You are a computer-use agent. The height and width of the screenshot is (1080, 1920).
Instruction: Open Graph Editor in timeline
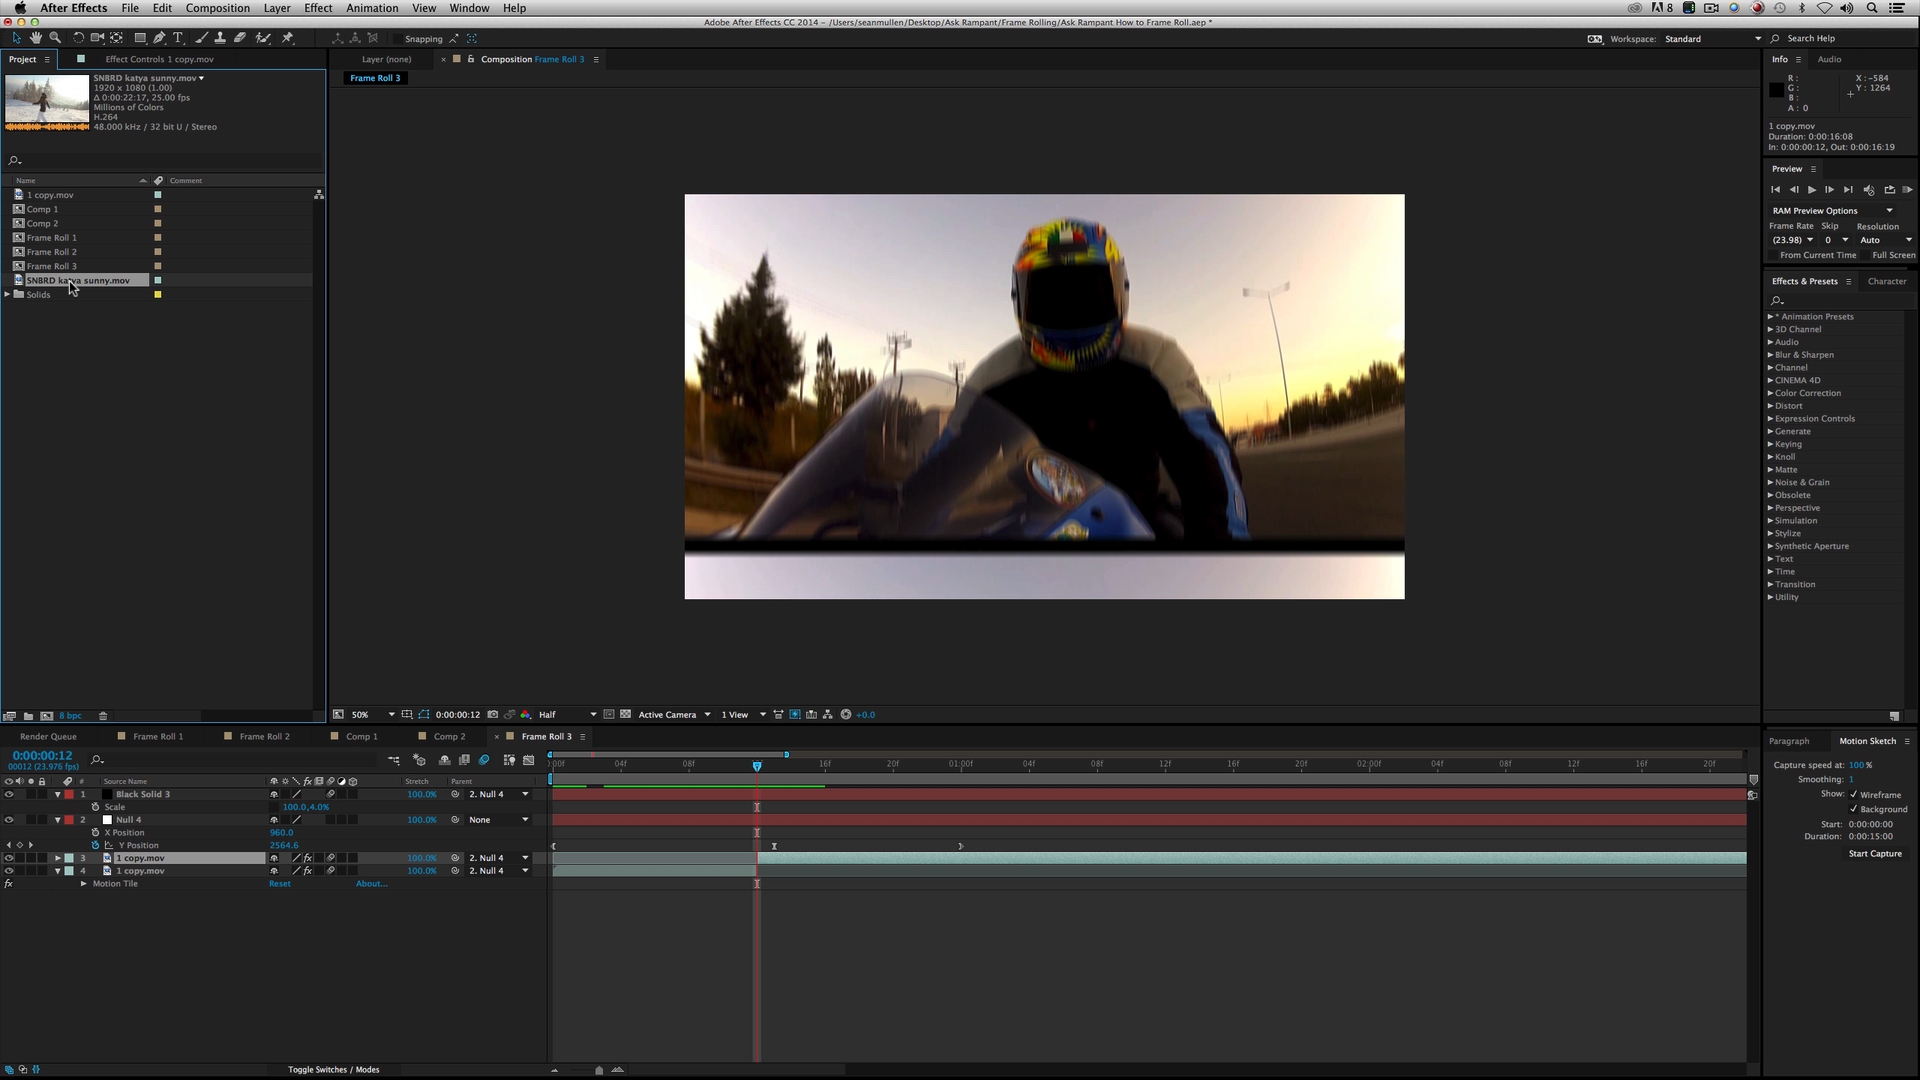(529, 760)
